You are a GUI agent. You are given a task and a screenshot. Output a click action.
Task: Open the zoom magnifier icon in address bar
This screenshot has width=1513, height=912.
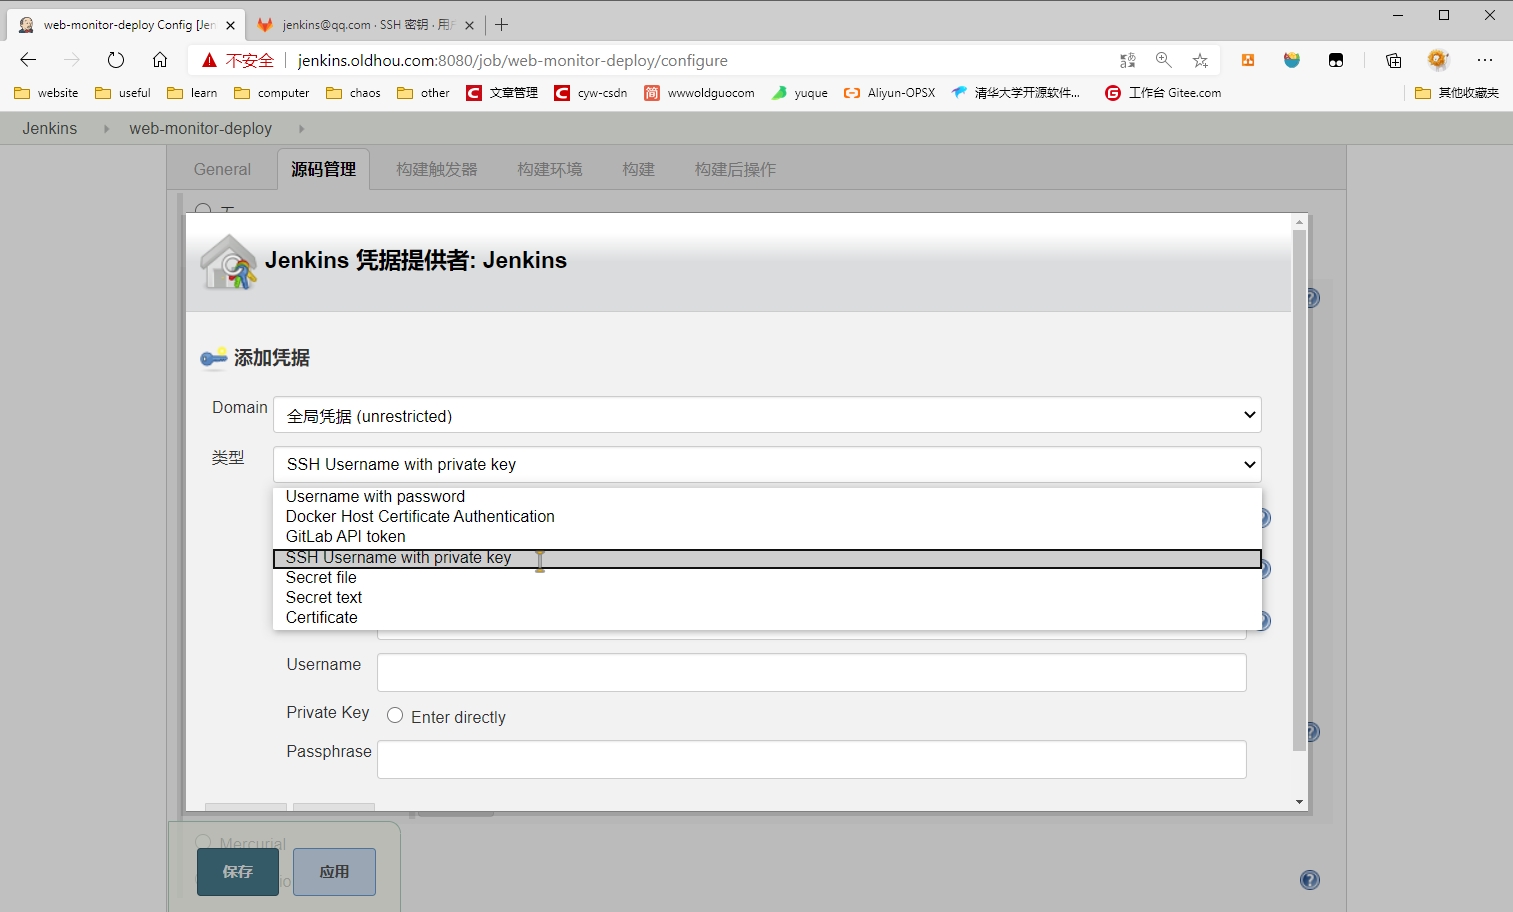[x=1164, y=60]
